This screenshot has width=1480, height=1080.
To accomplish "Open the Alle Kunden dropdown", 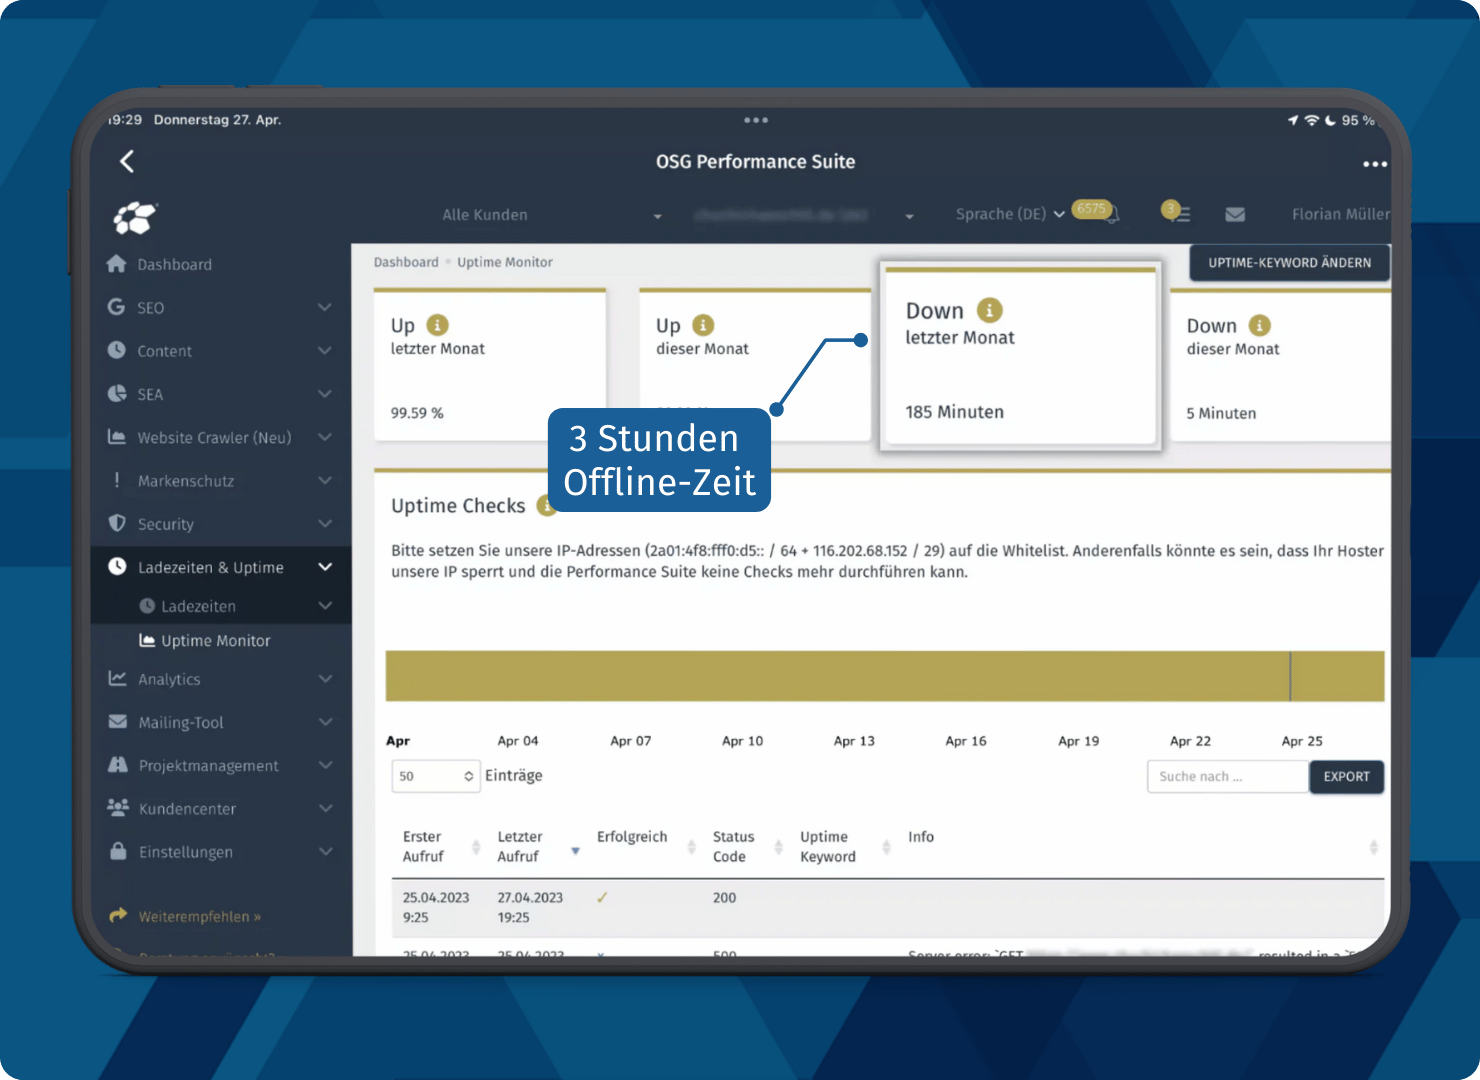I will click(552, 215).
